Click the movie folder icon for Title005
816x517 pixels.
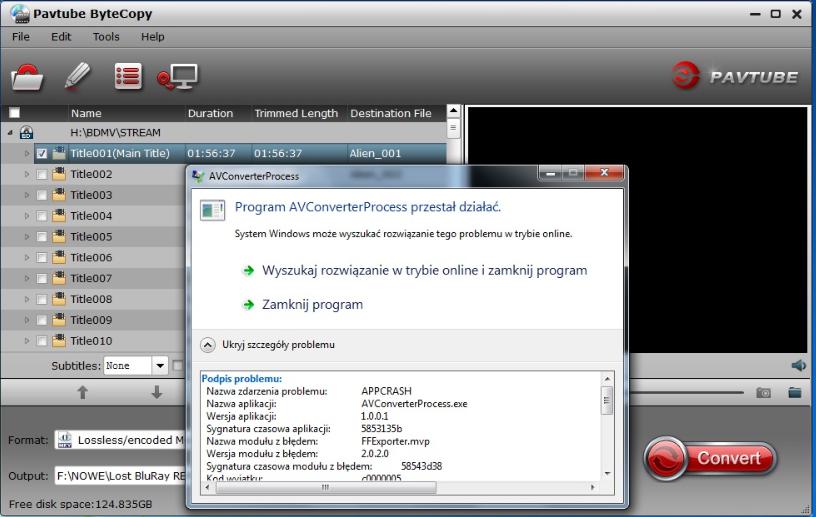coord(59,236)
